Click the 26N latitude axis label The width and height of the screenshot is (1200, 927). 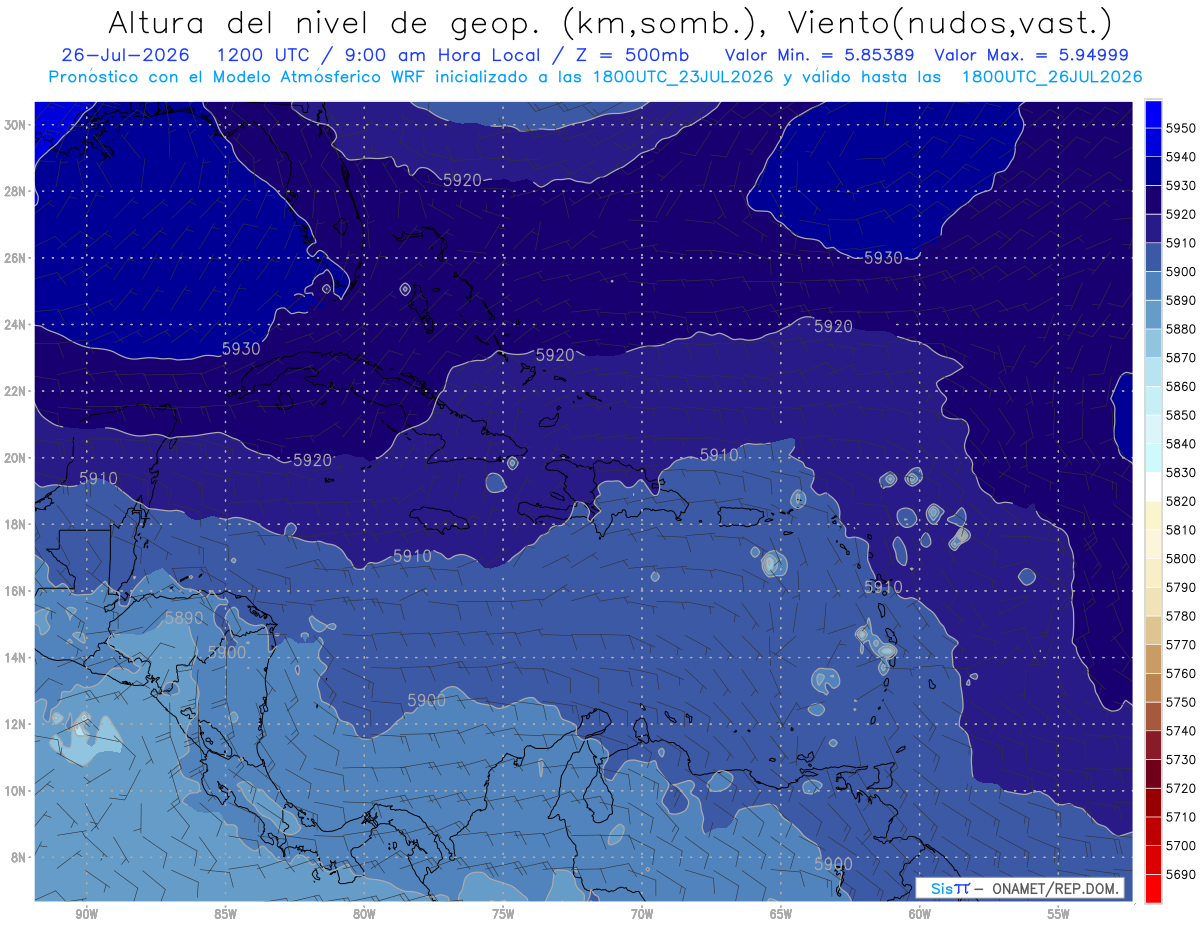(15, 258)
